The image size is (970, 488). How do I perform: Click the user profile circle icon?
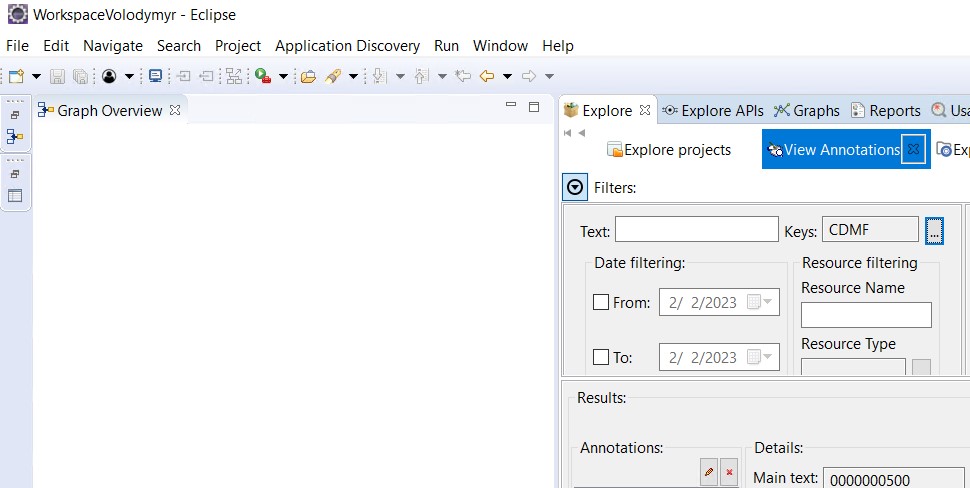coord(109,76)
